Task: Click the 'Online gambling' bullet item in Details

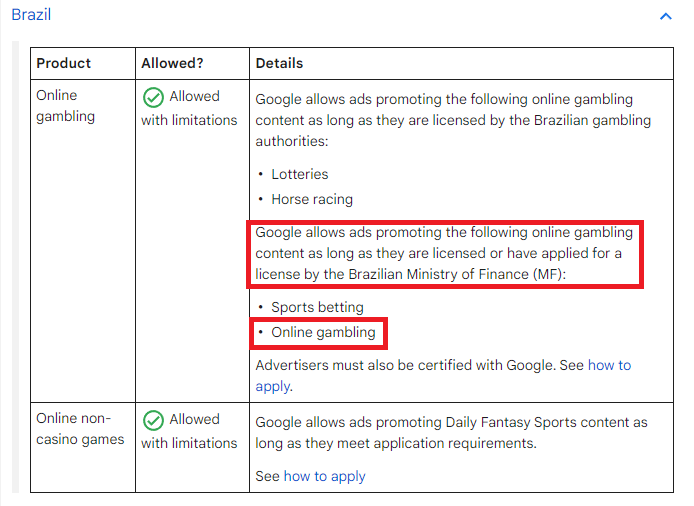Action: 323,332
